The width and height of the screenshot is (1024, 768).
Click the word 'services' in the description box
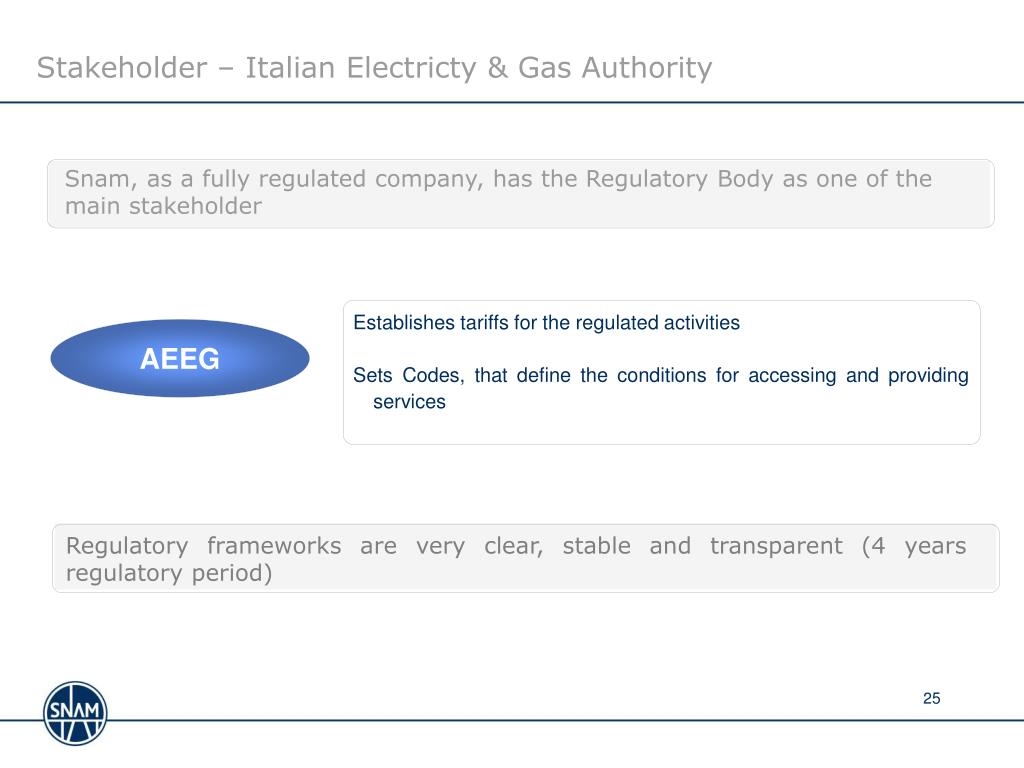(409, 402)
